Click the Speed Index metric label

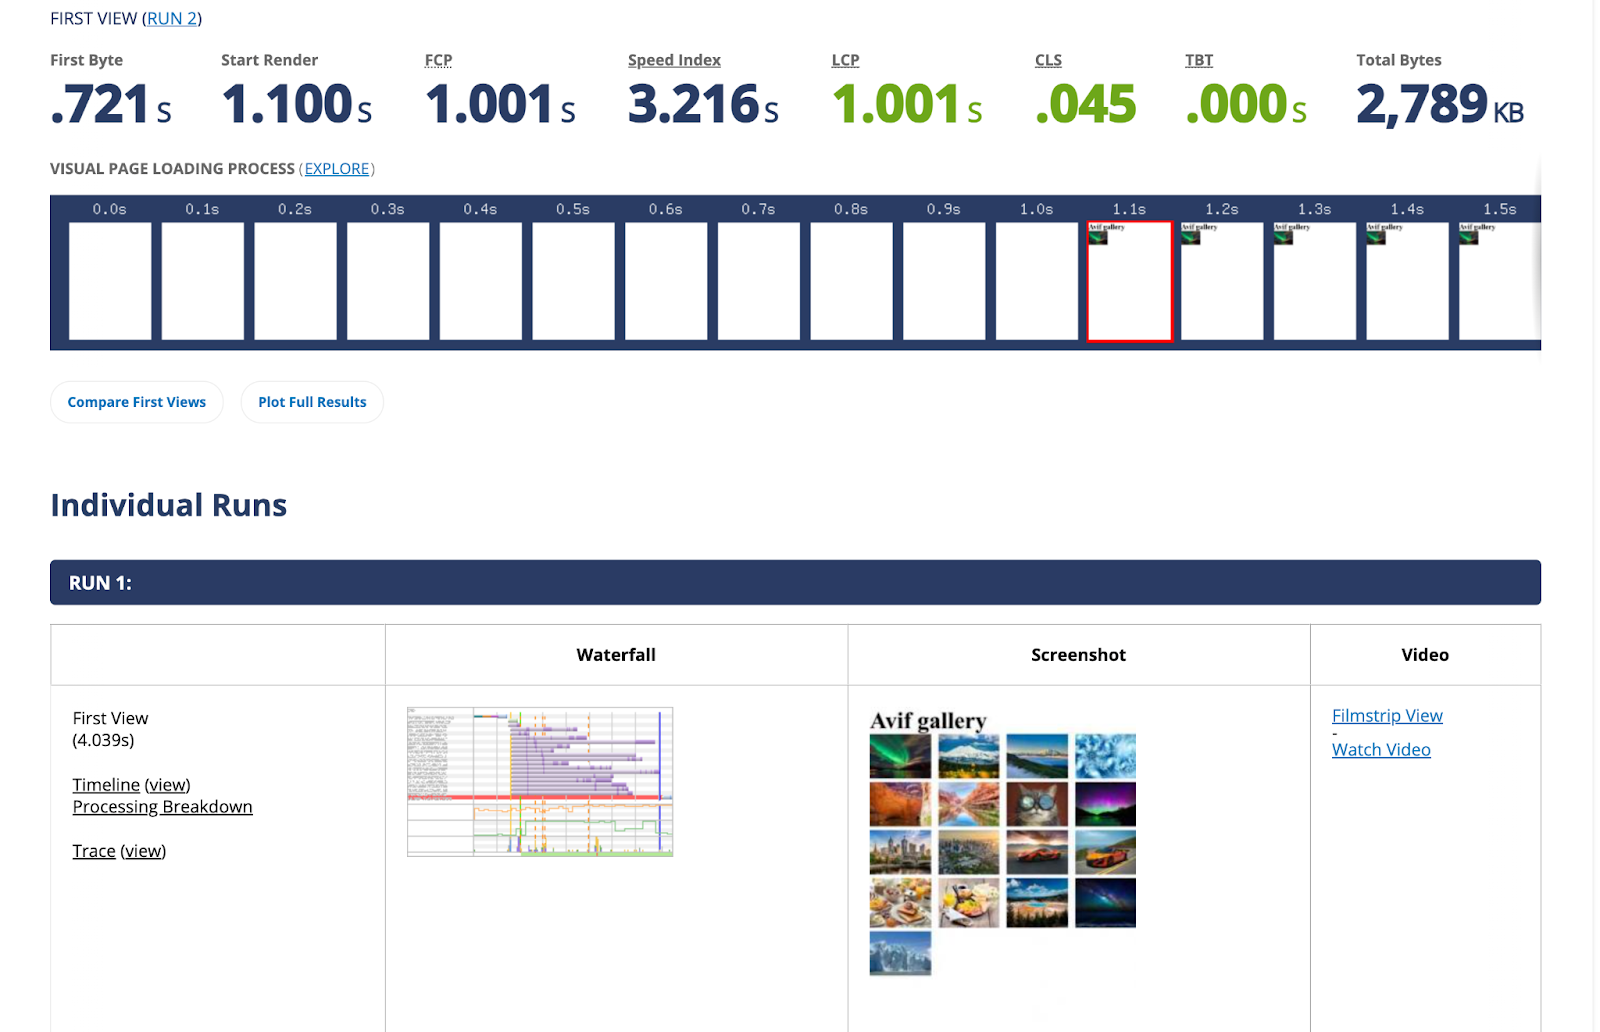pos(674,60)
